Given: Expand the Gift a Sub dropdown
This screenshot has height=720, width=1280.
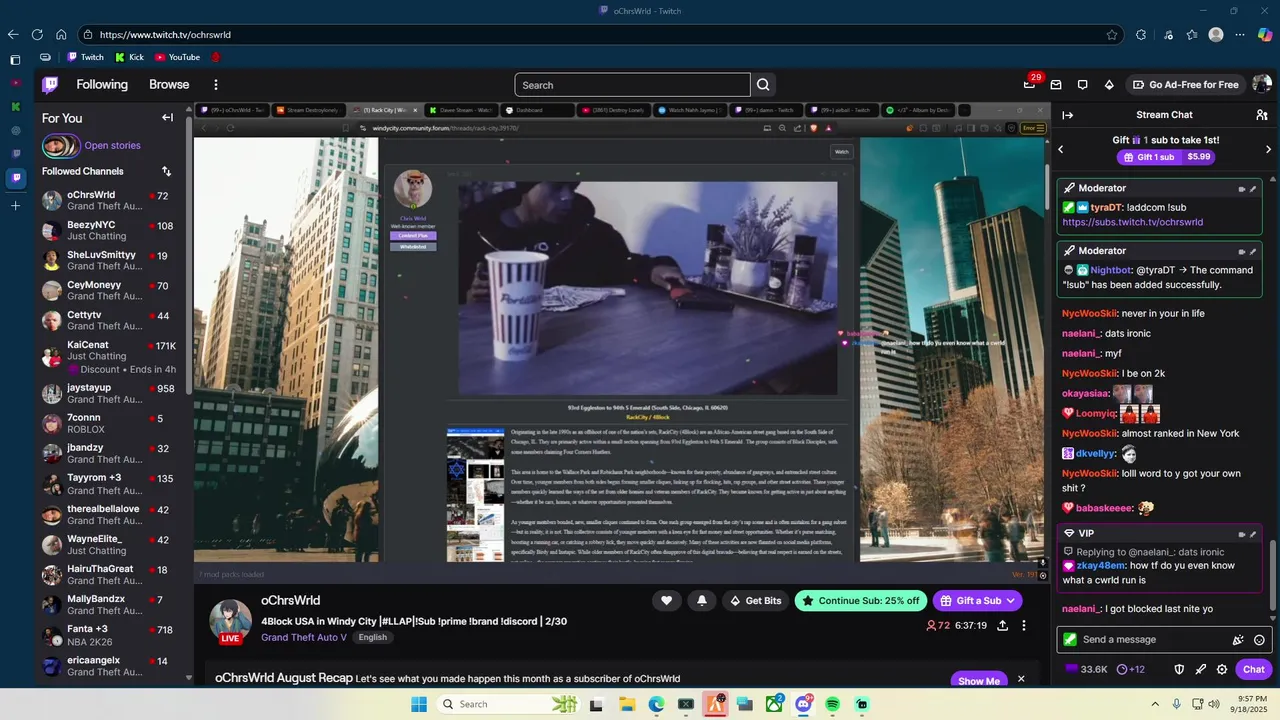Looking at the screenshot, I should coord(1011,600).
